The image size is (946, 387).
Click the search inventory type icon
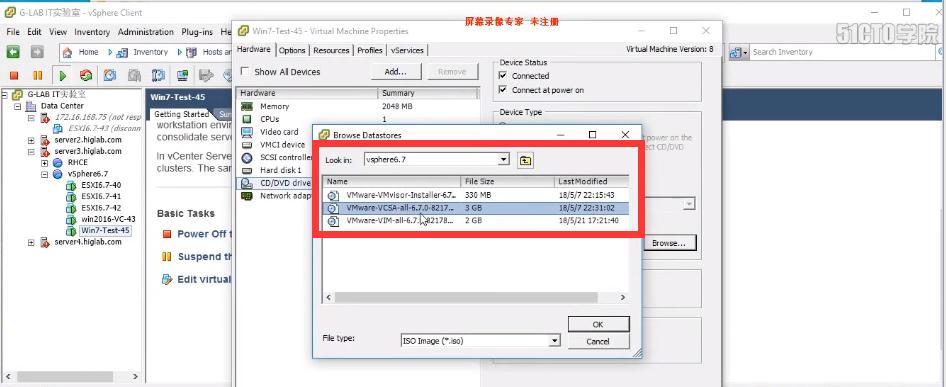[738, 53]
